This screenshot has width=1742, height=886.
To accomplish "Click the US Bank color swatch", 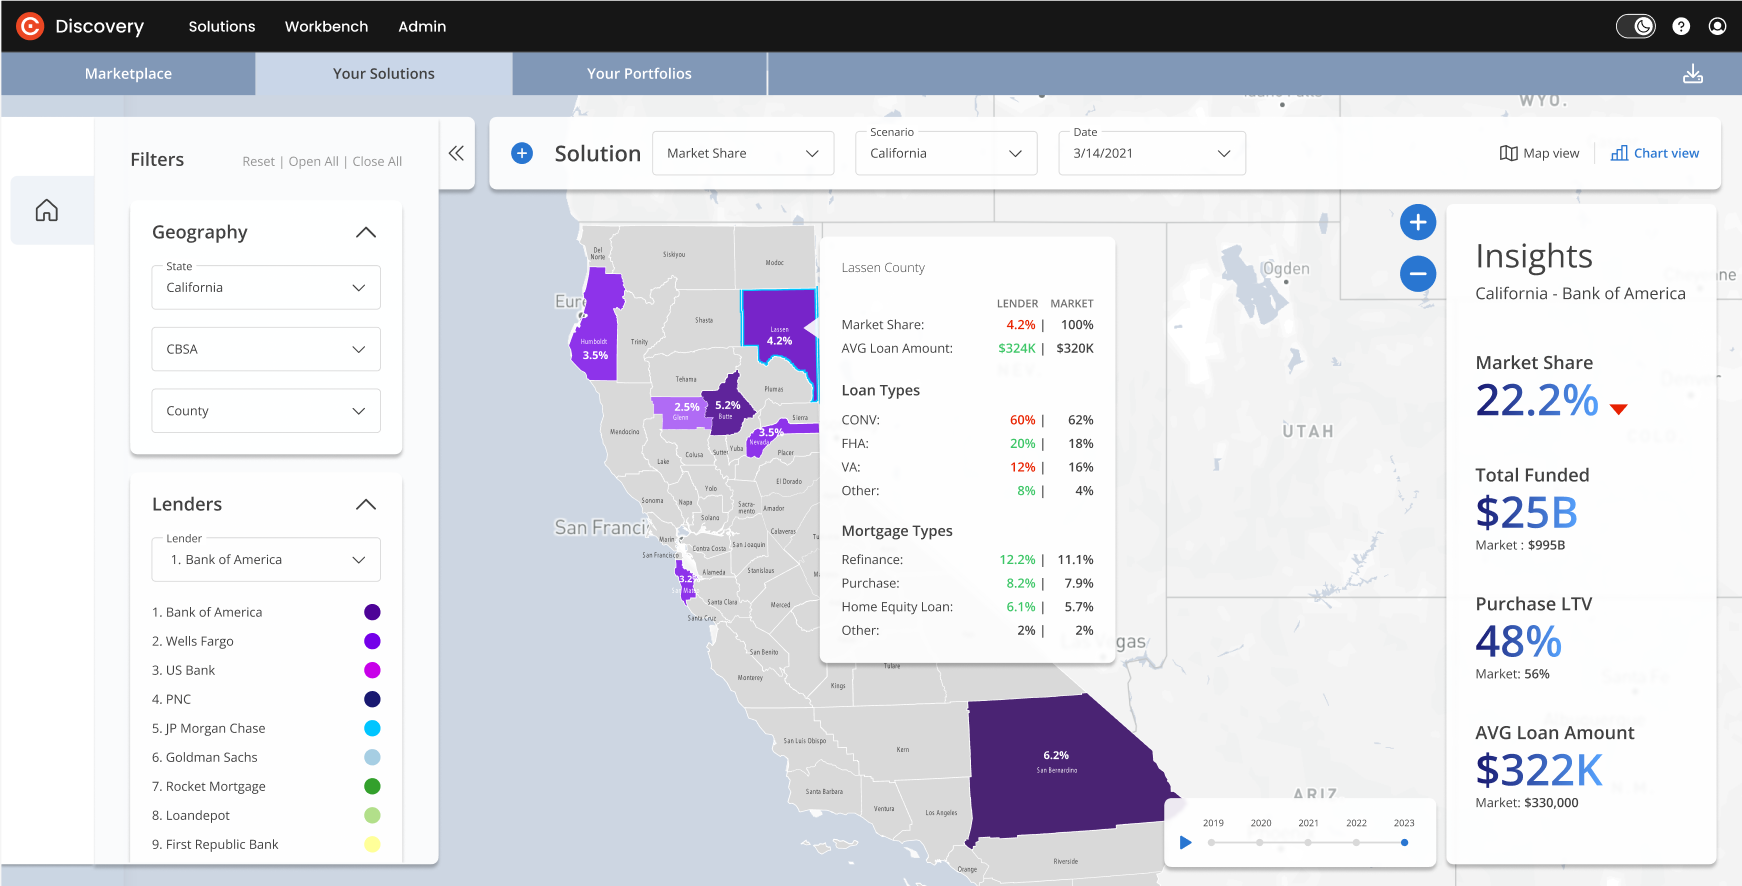I will [372, 670].
